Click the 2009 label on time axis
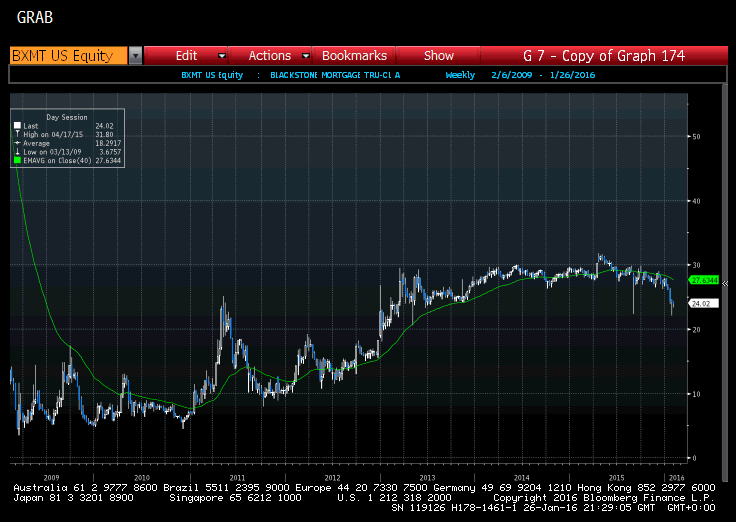Screen dimensions: 736x522 click(52, 478)
